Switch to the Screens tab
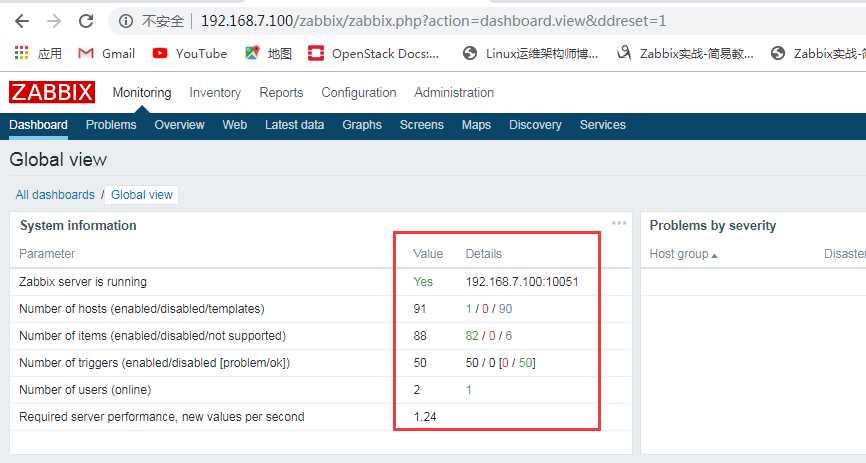The width and height of the screenshot is (866, 463). (x=421, y=125)
